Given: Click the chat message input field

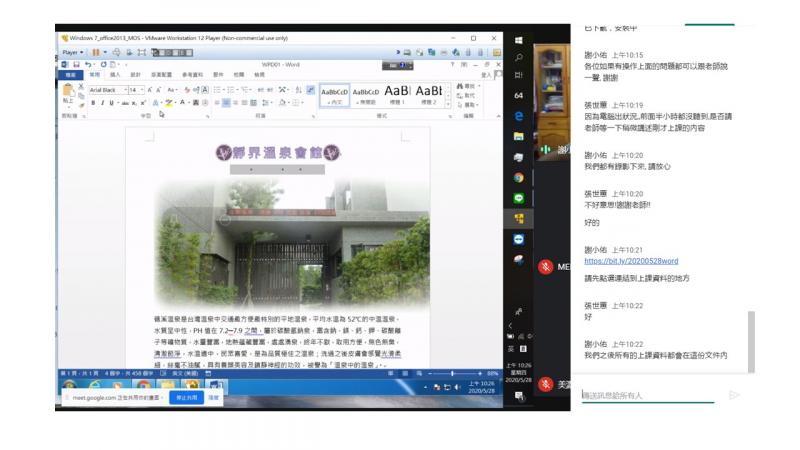Looking at the screenshot, I should (648, 395).
